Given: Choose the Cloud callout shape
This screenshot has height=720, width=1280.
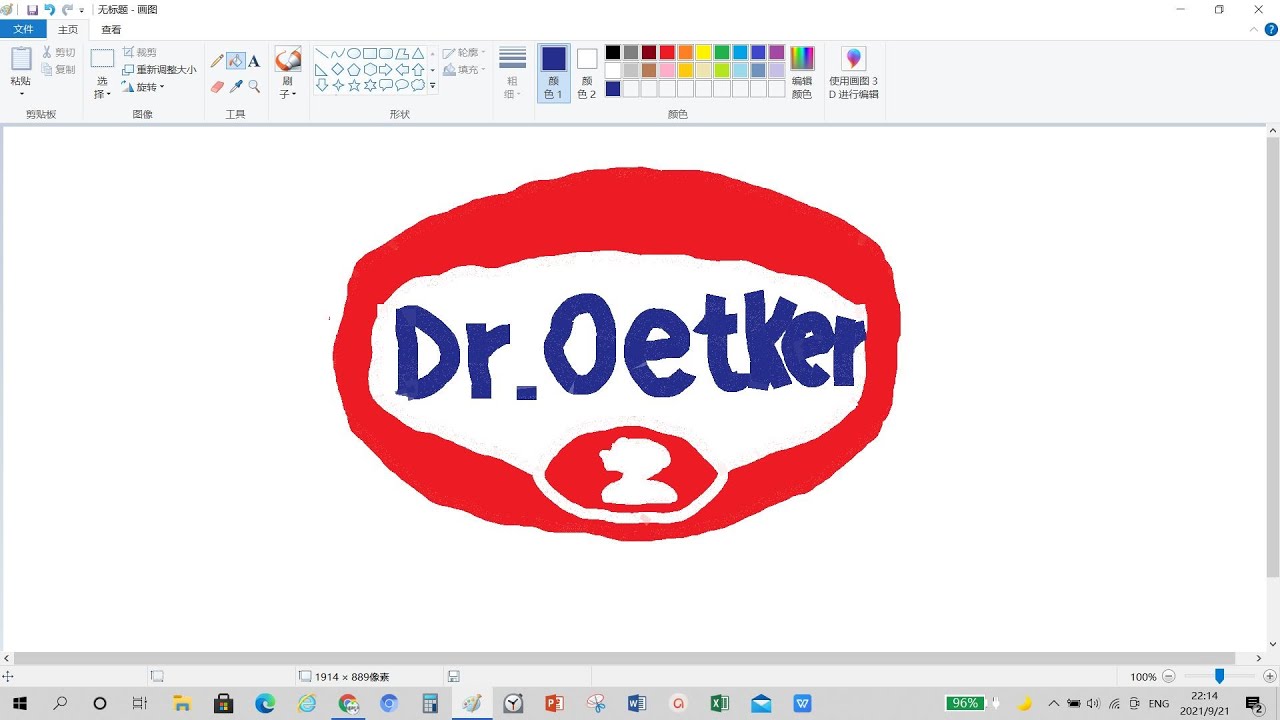Looking at the screenshot, I should [x=418, y=86].
